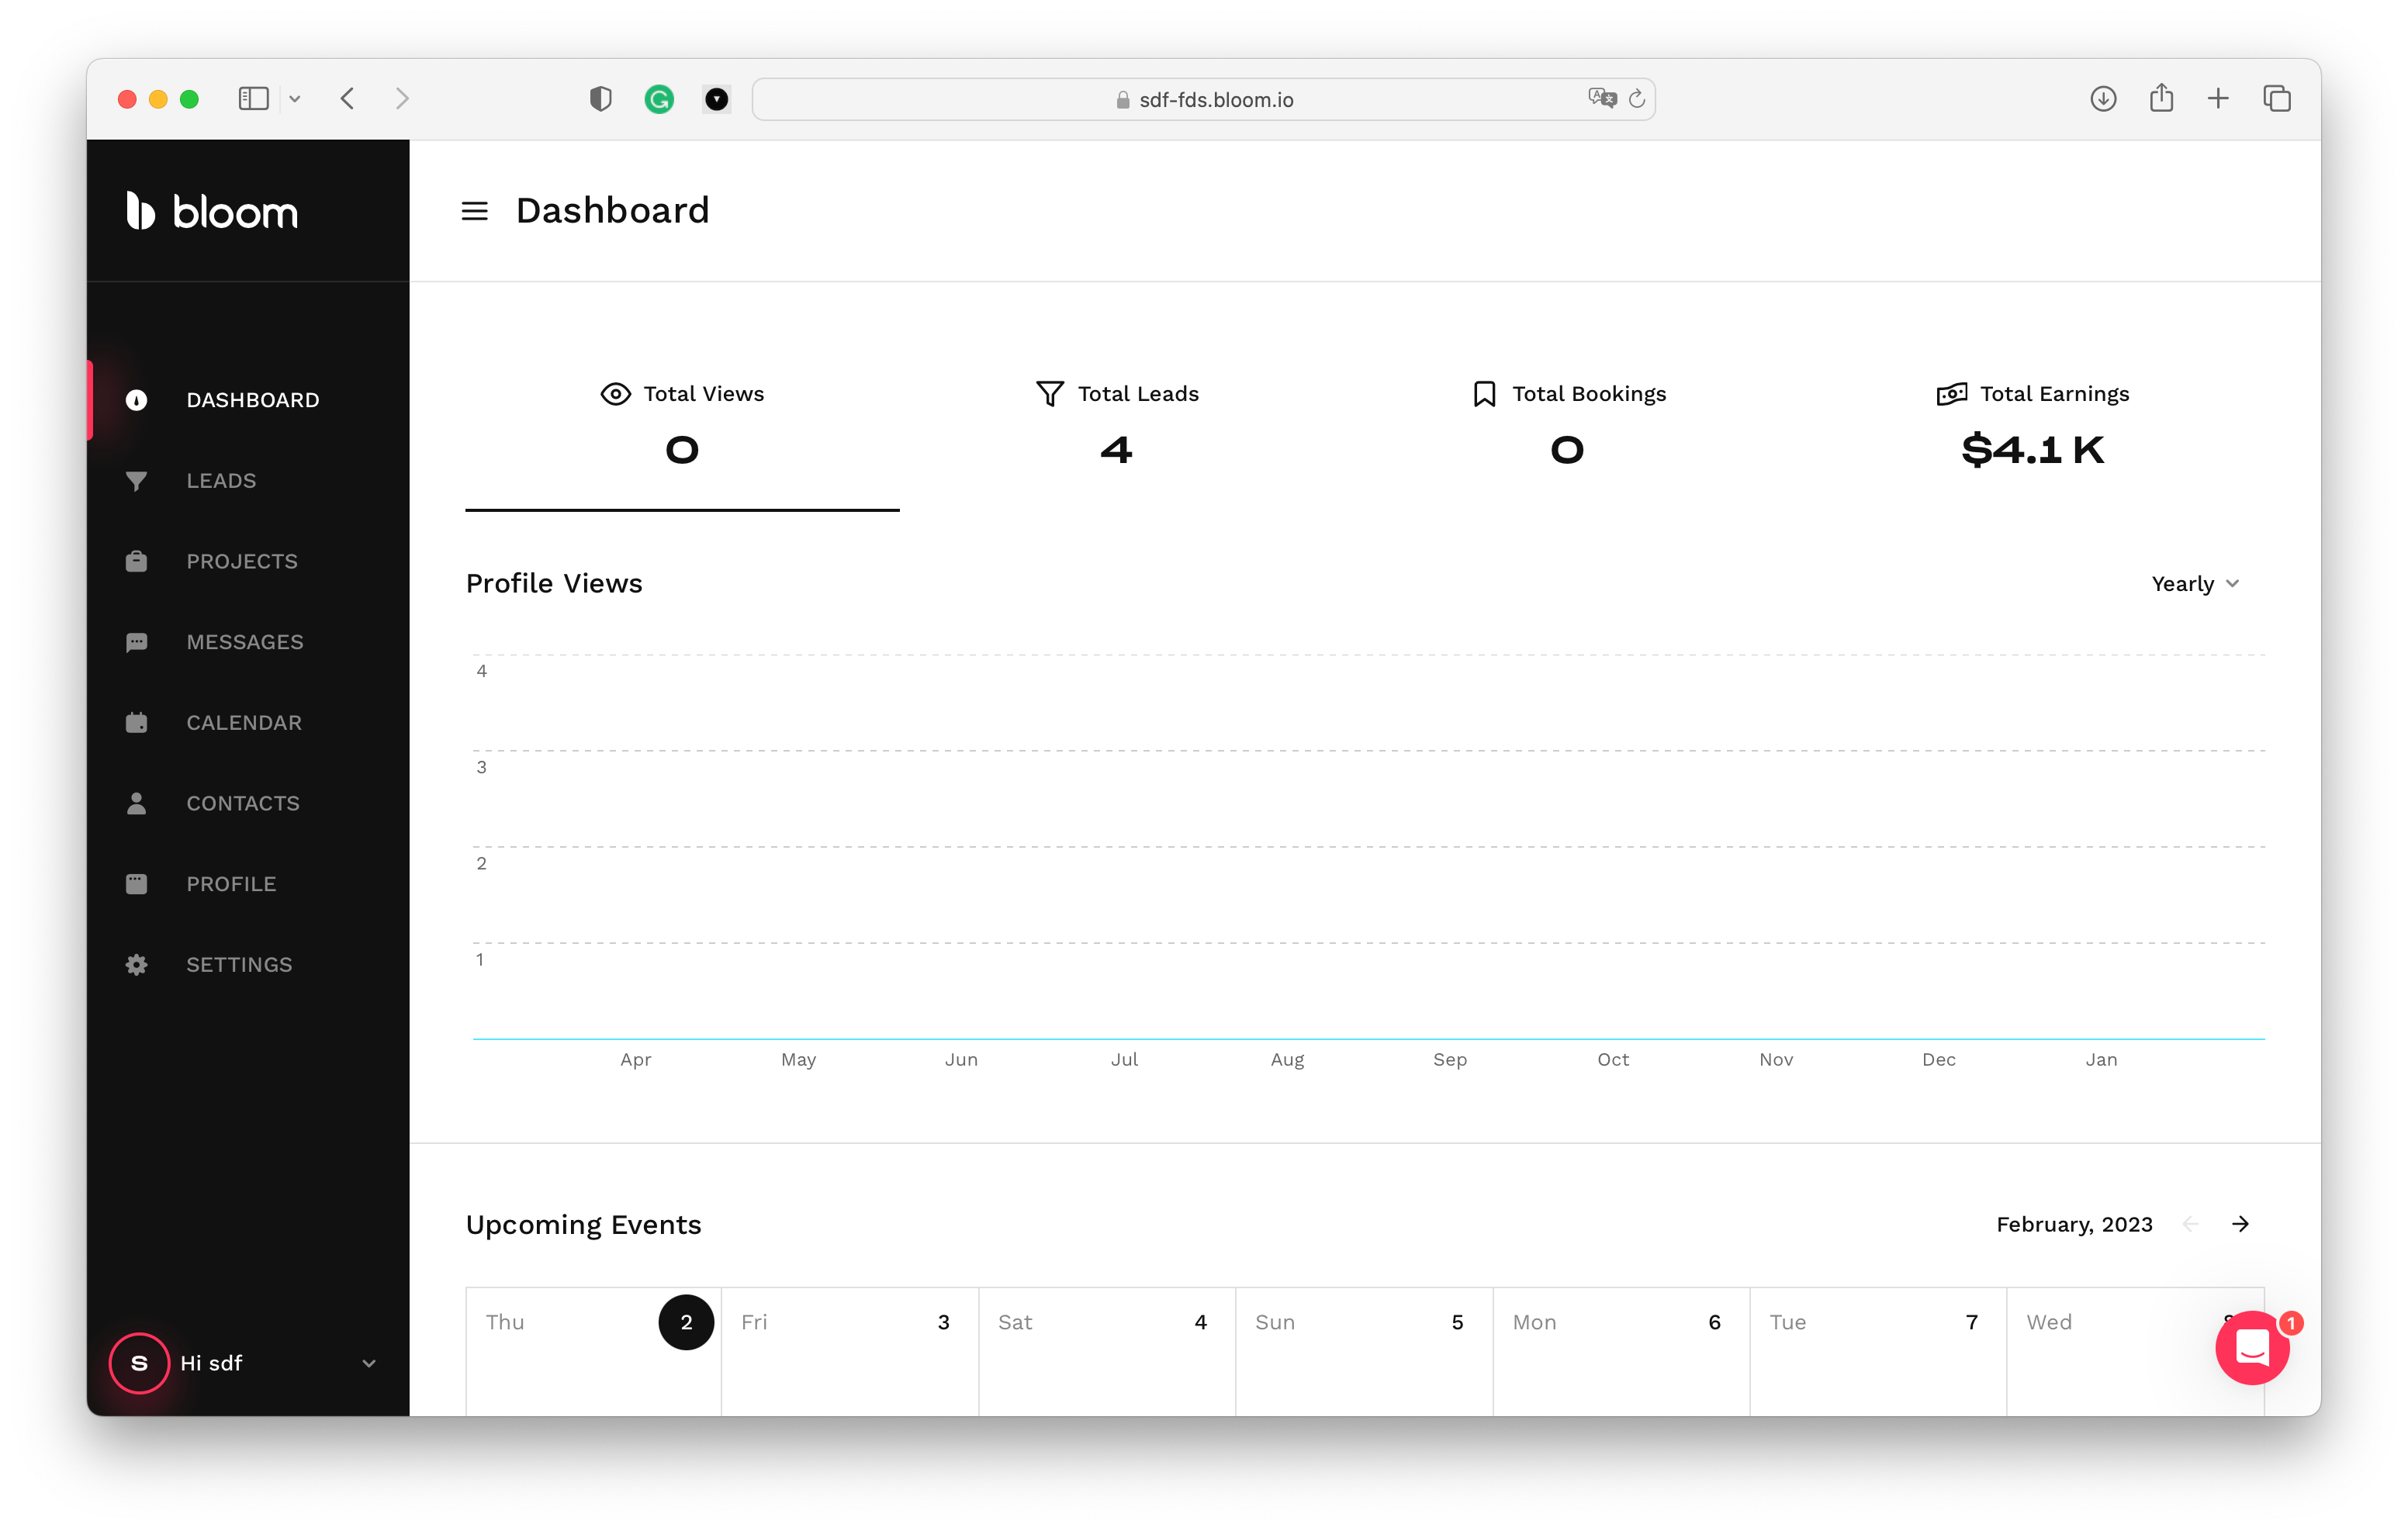The width and height of the screenshot is (2408, 1531).
Task: Open the Calendar section
Action: point(244,722)
